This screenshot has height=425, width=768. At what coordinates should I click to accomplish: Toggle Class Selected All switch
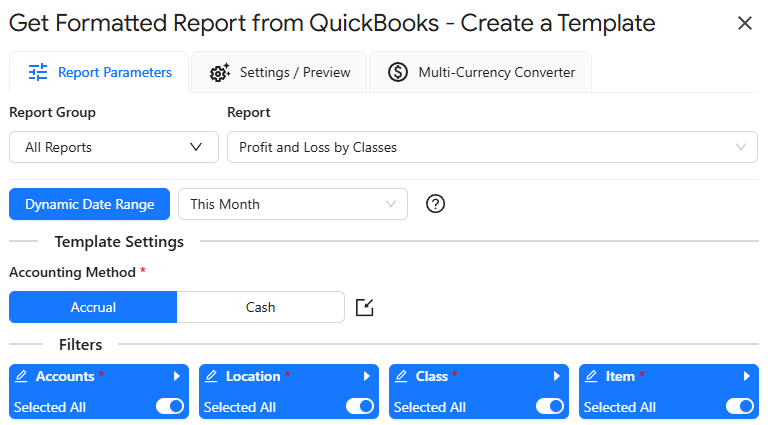pos(550,406)
